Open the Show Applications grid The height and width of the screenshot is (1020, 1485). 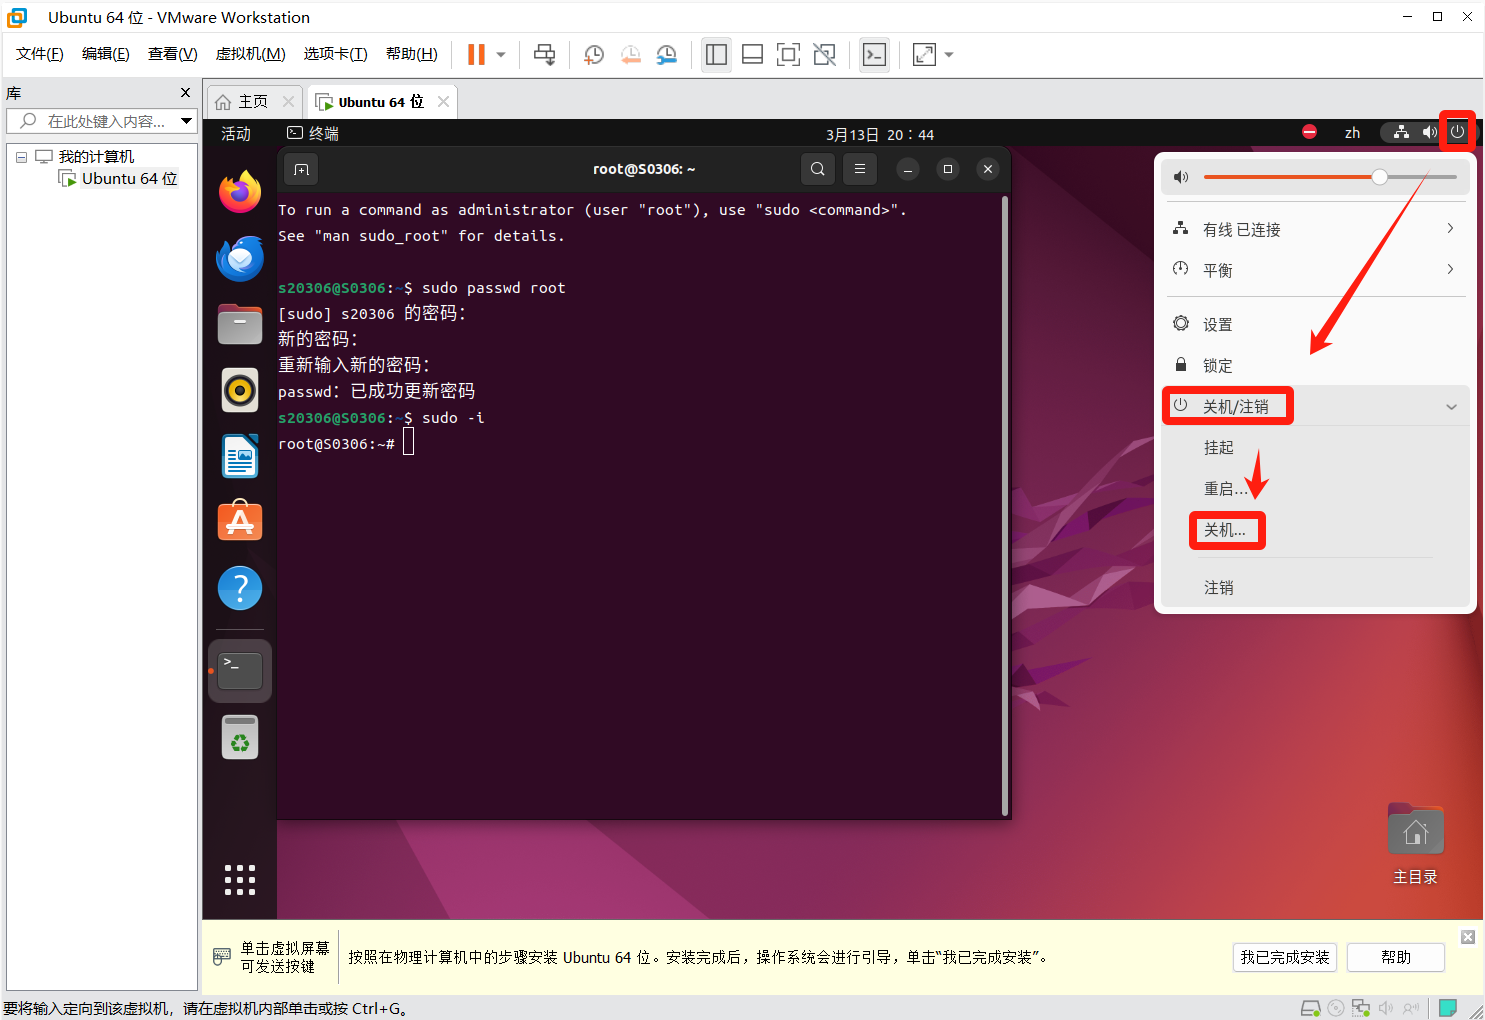(x=240, y=879)
